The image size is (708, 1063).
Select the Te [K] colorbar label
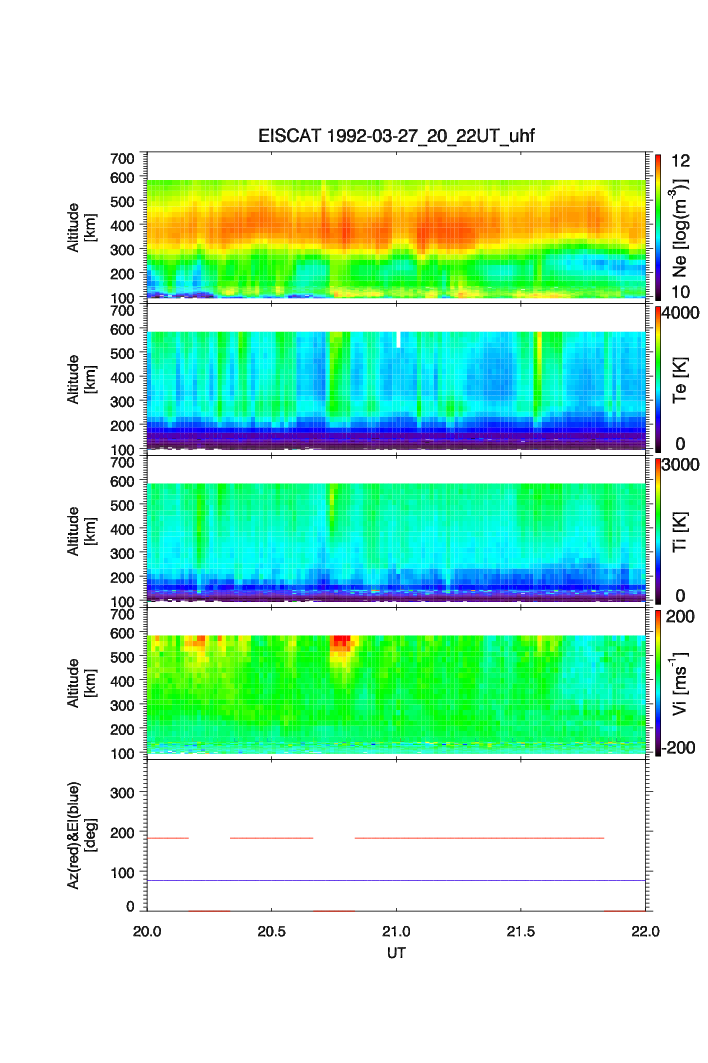680,380
